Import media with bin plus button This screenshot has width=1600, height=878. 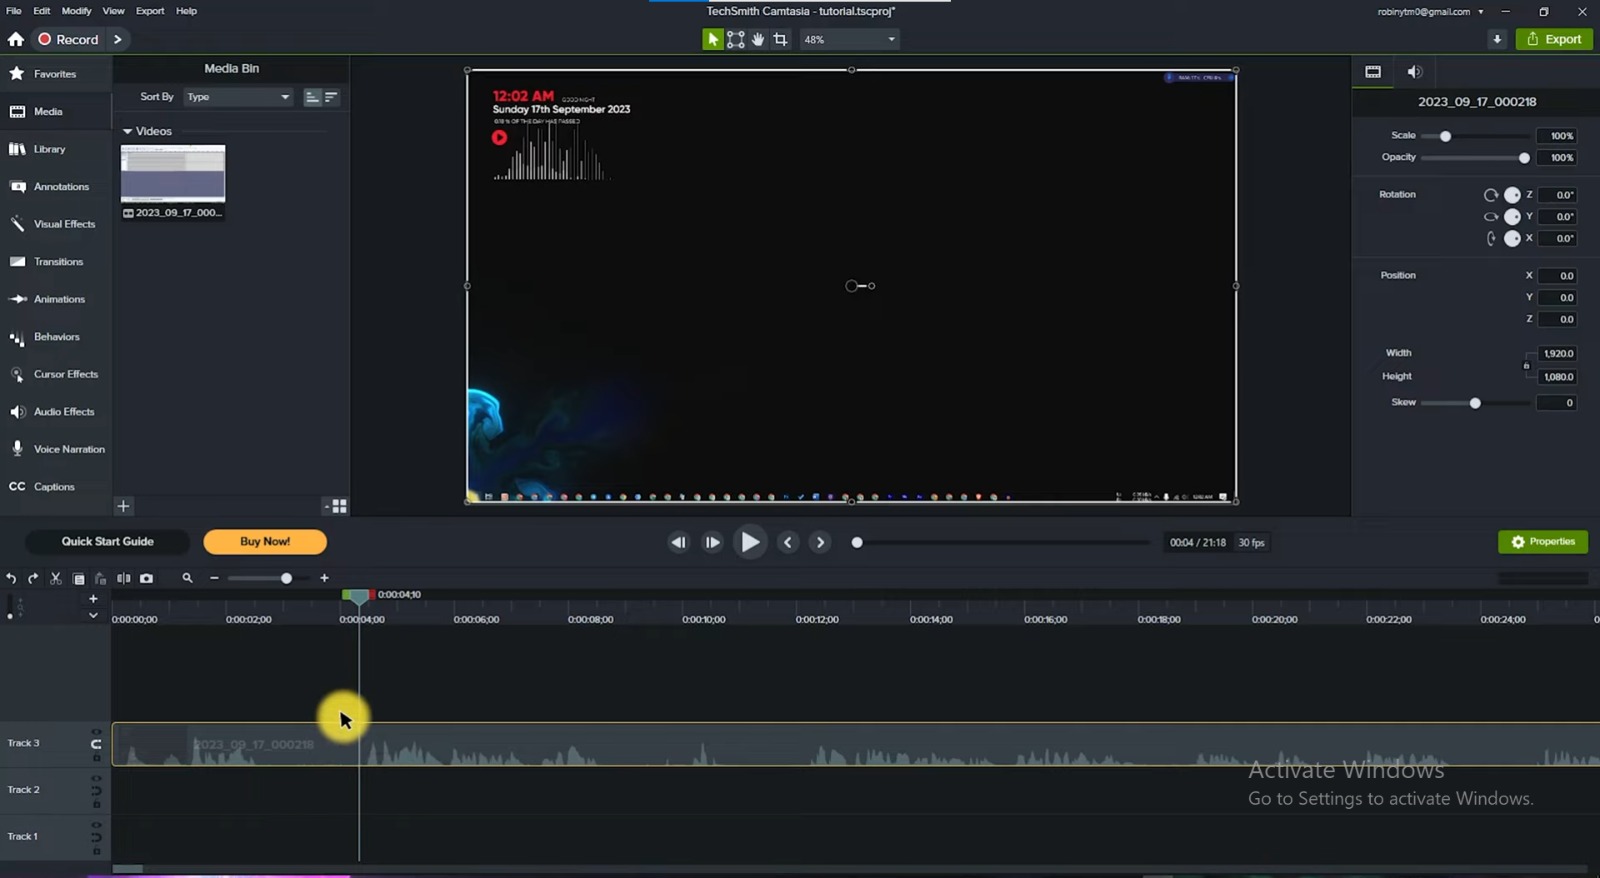tap(123, 506)
